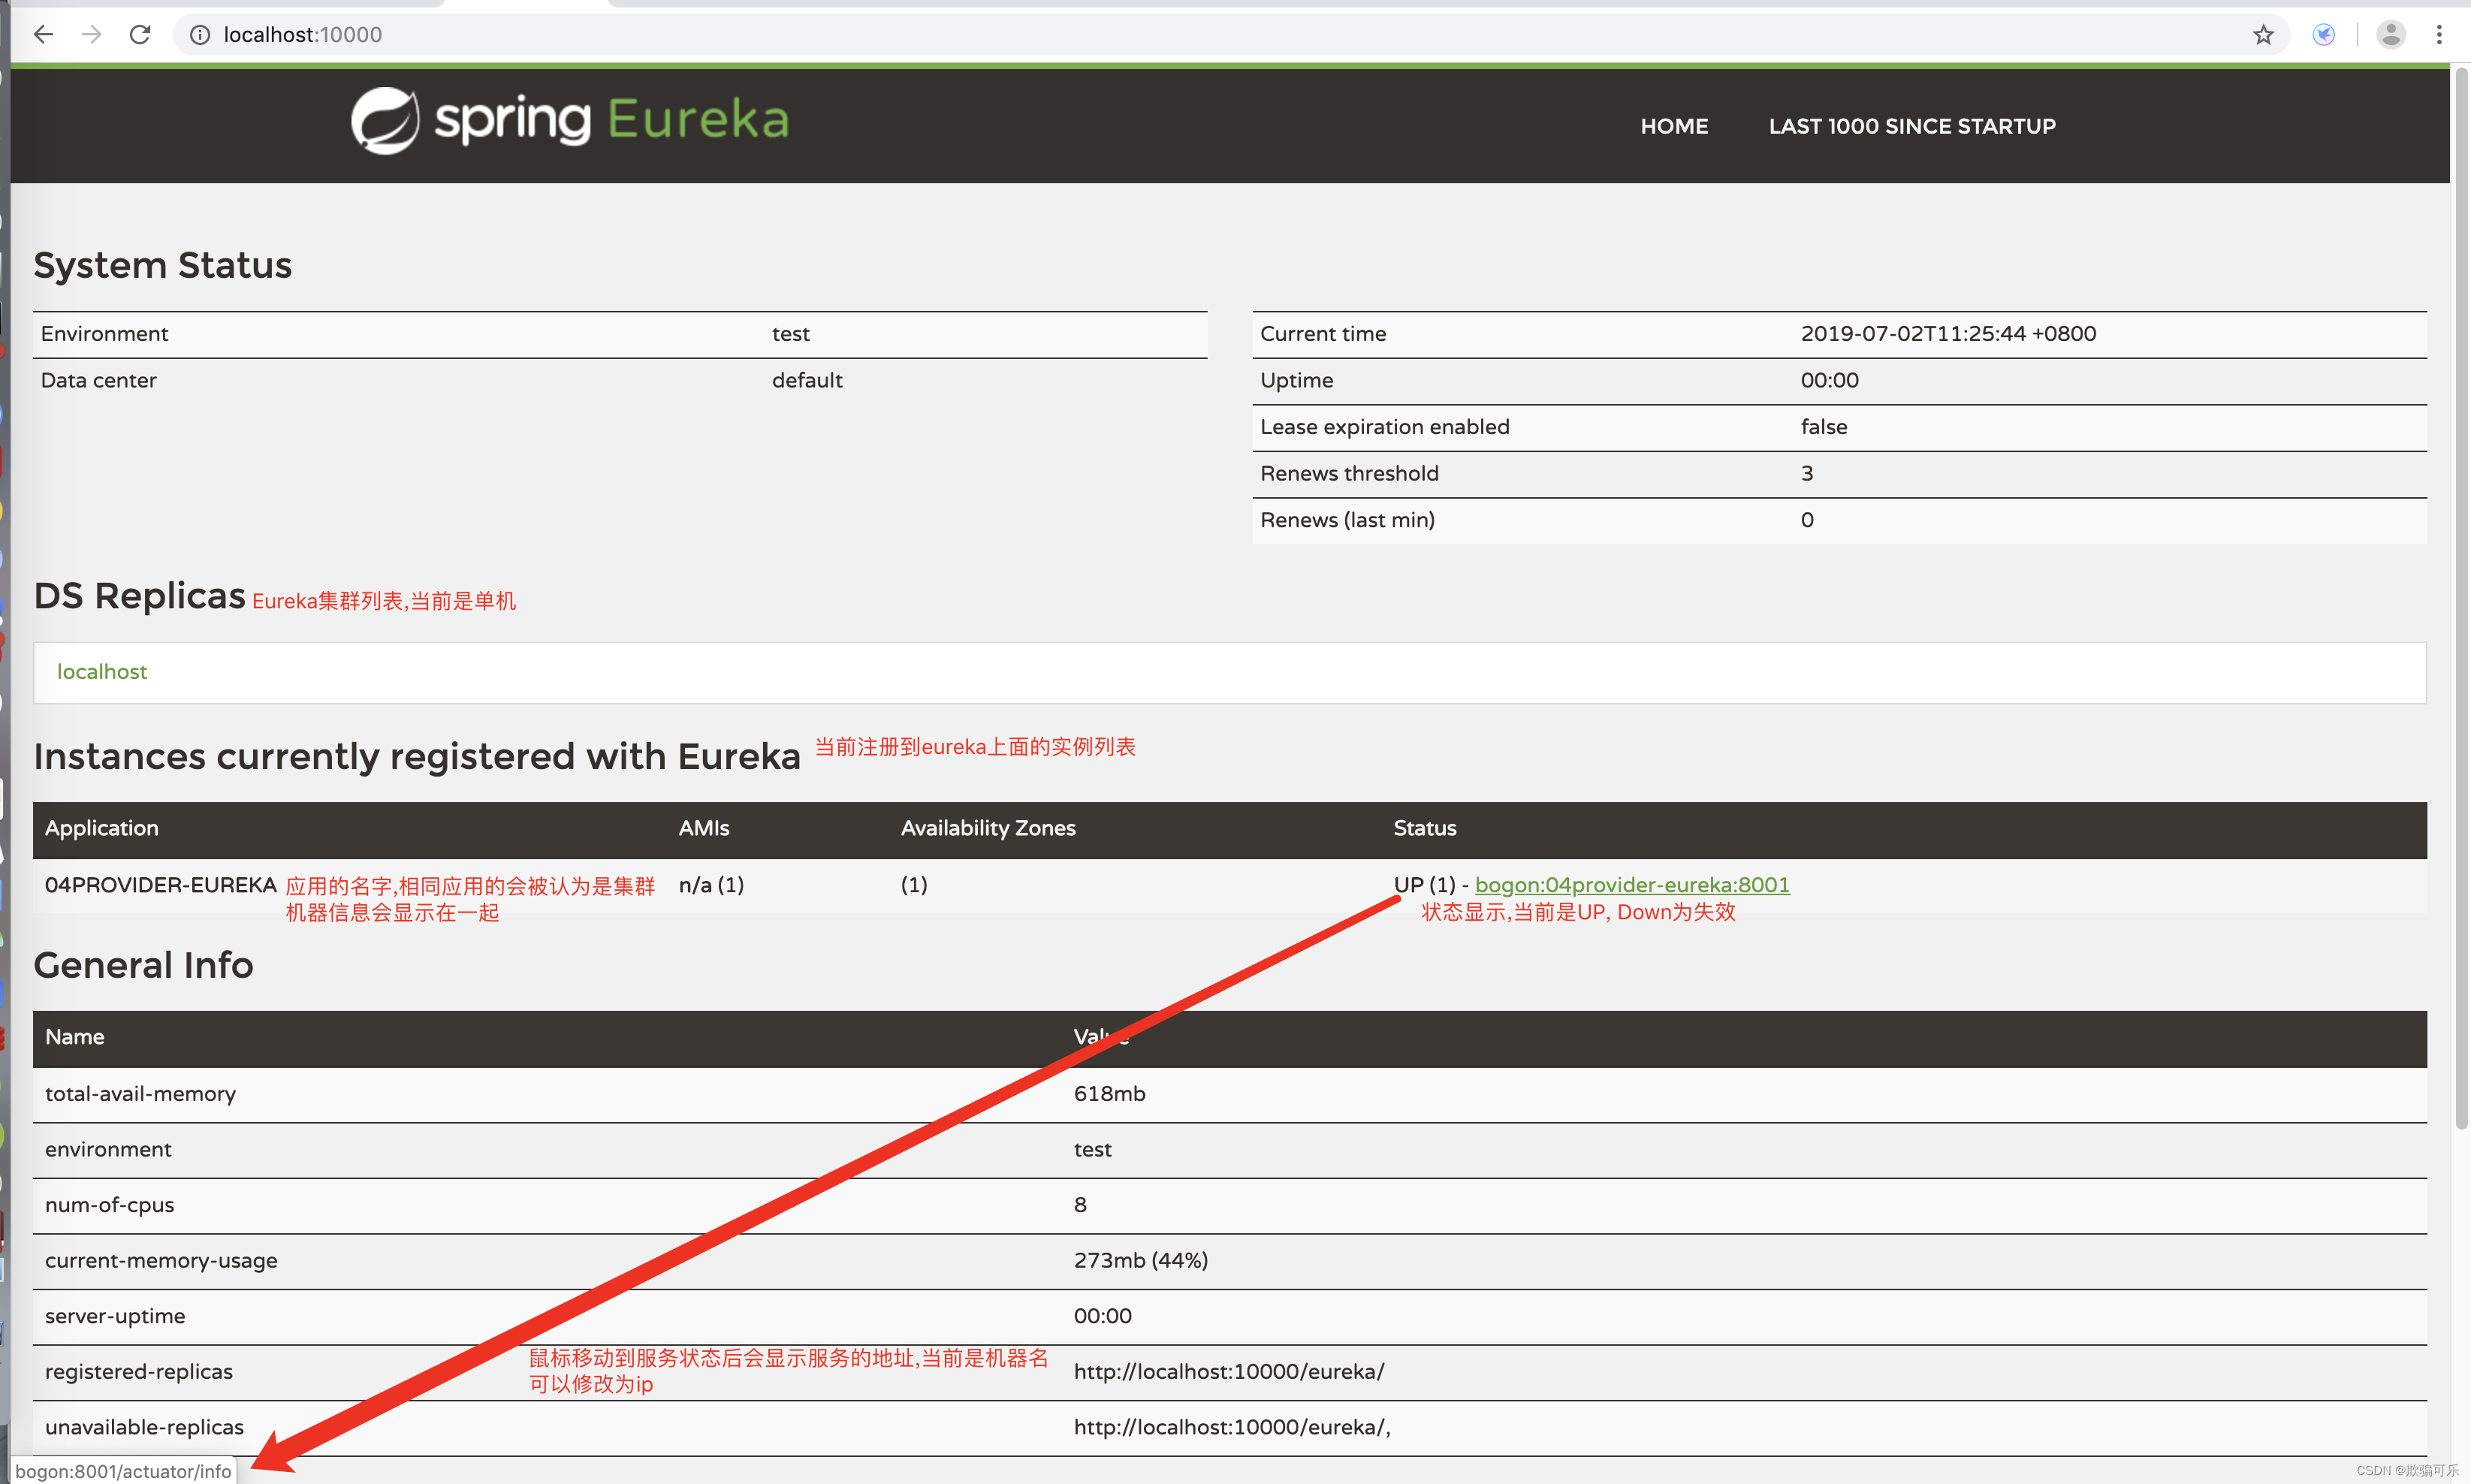Click the Uptime label in System Status
This screenshot has width=2471, height=1484.
[1296, 381]
